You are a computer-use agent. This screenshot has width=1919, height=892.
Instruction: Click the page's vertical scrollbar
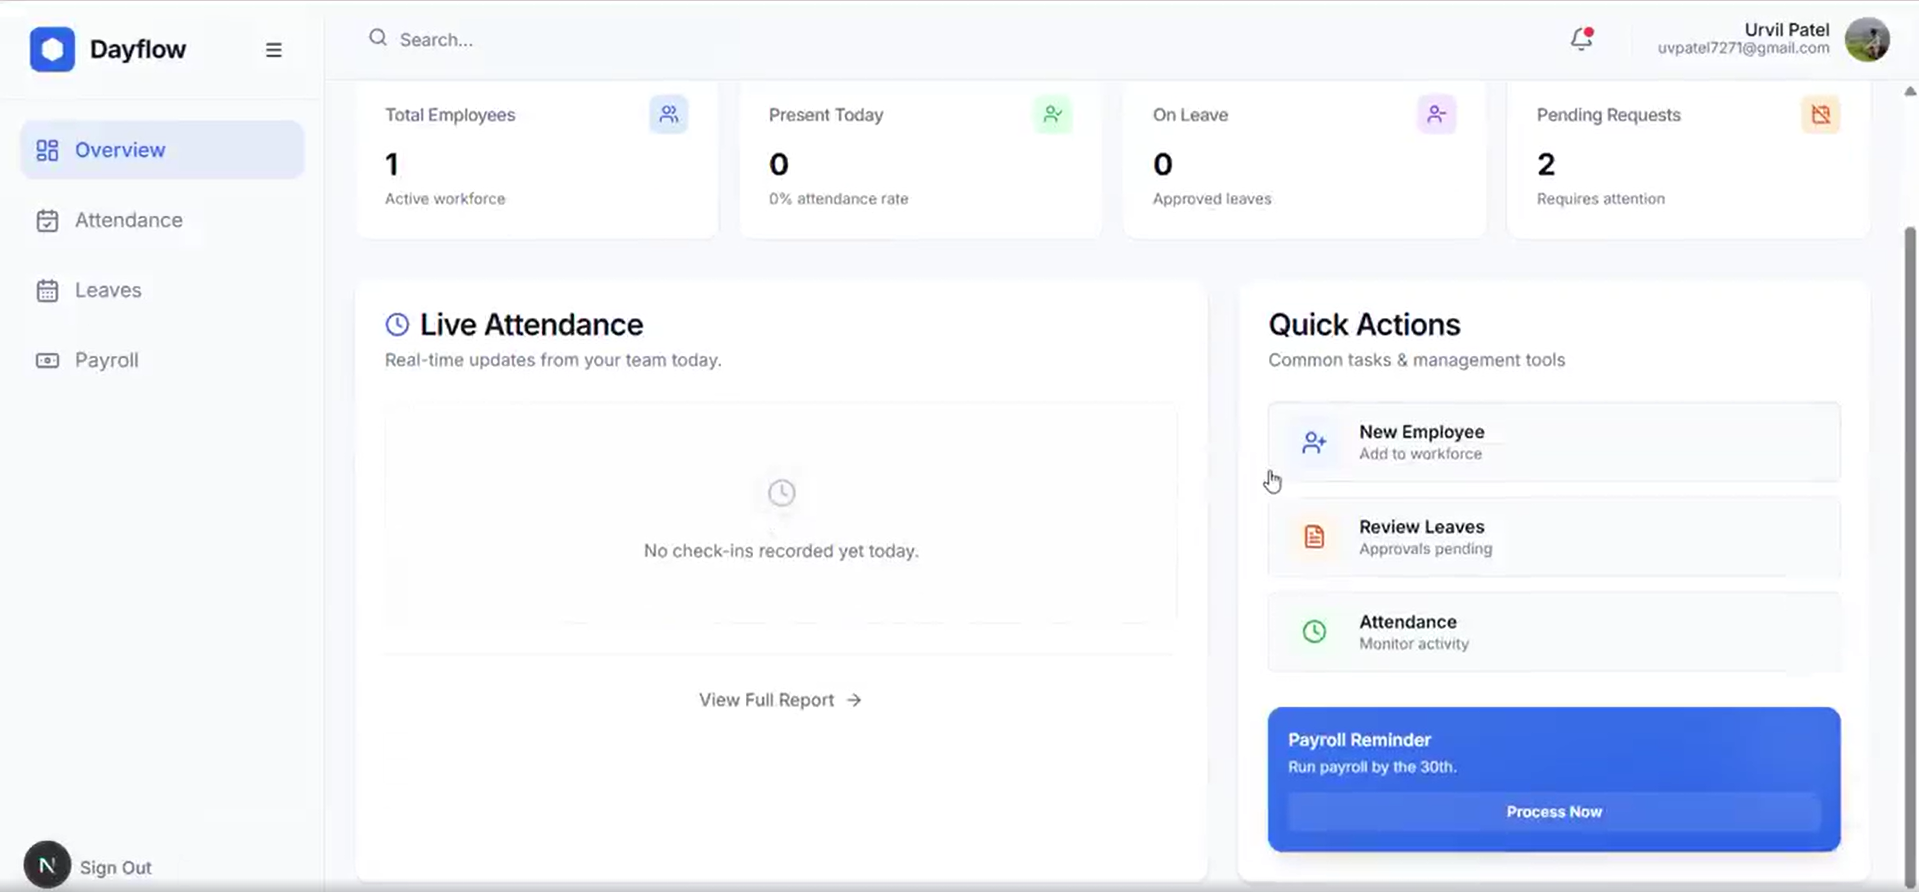point(1910,500)
